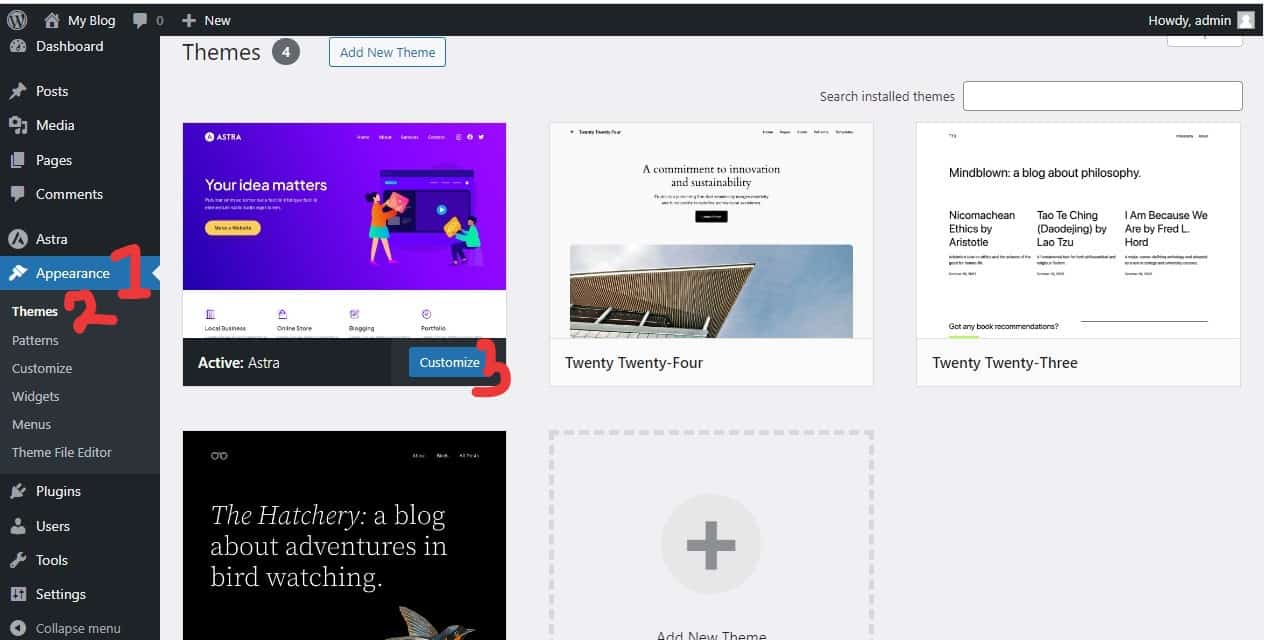The image size is (1264, 640).
Task: Click the Dashboard gauge icon
Action: 18,46
